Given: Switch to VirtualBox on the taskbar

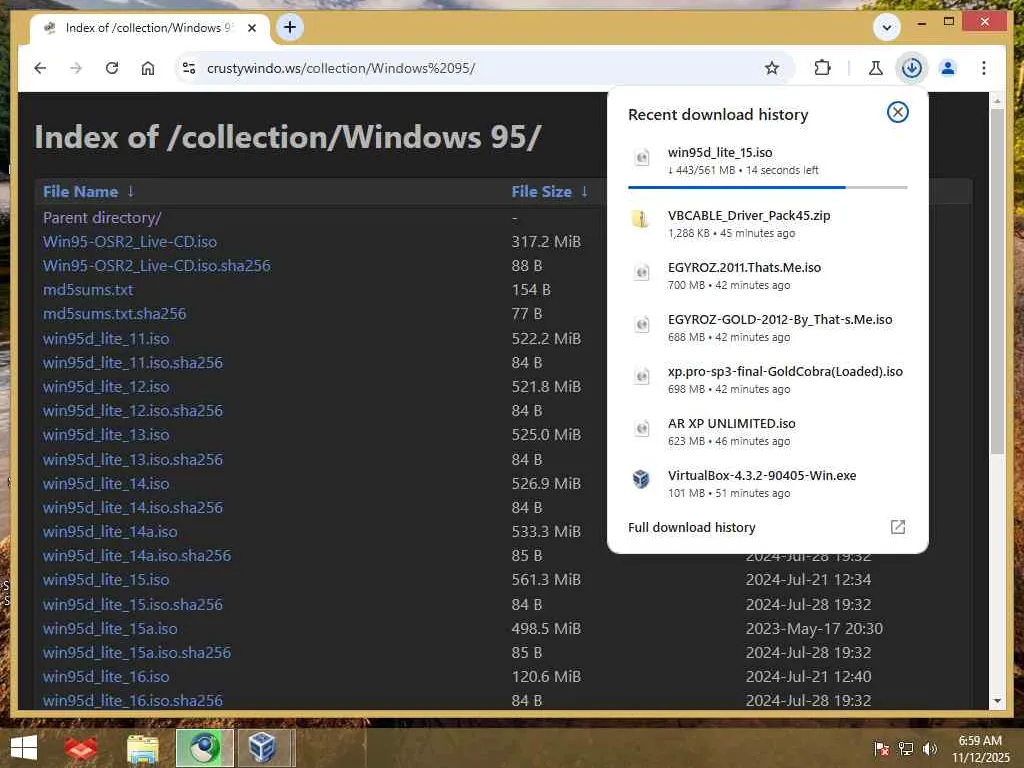Looking at the screenshot, I should pos(263,748).
